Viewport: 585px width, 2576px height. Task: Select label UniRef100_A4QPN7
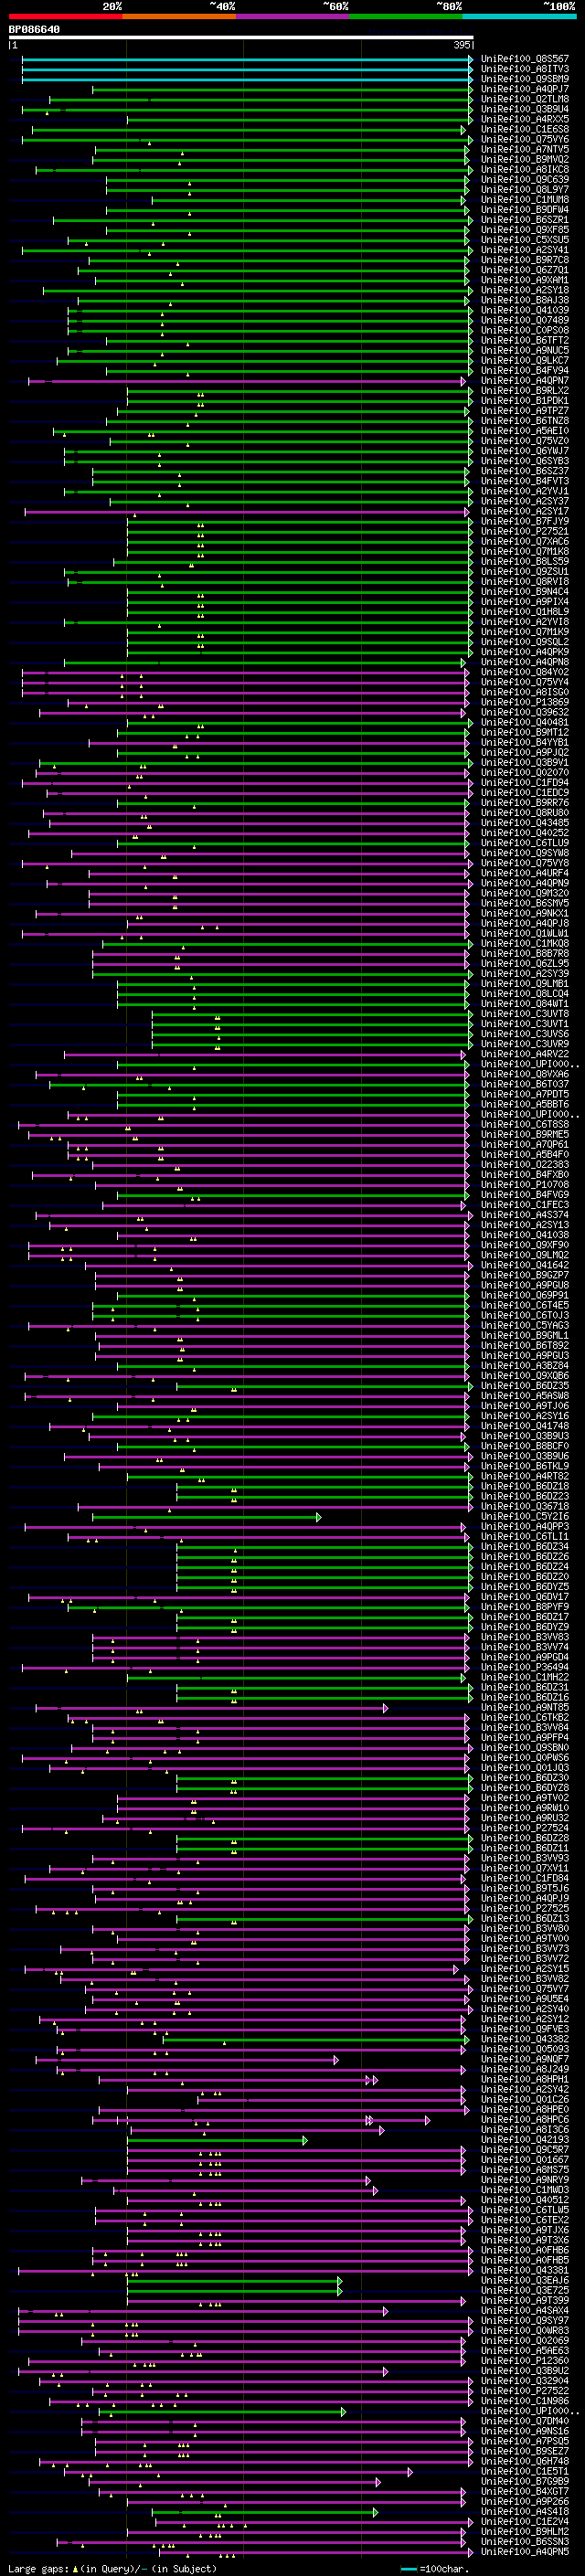(x=525, y=381)
